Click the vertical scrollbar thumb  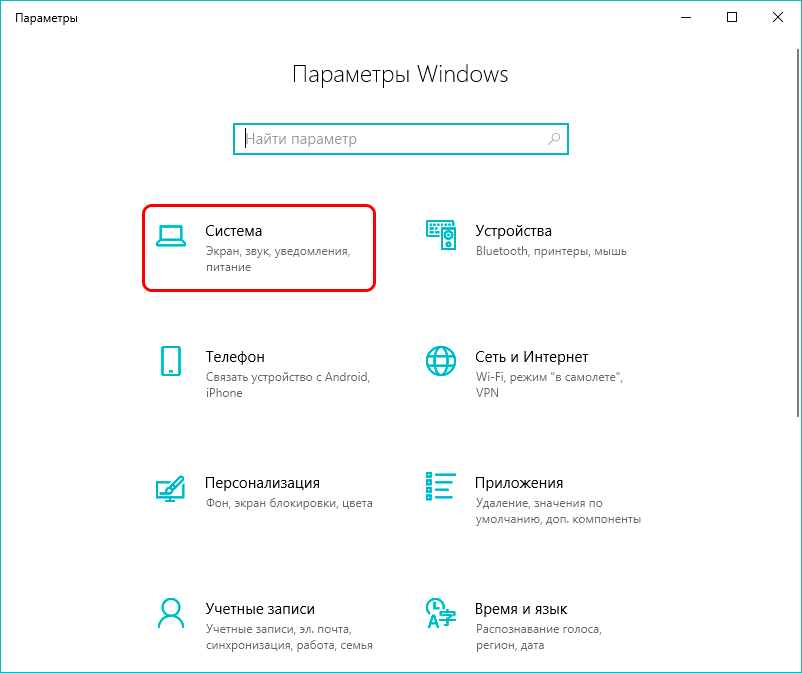point(798,233)
